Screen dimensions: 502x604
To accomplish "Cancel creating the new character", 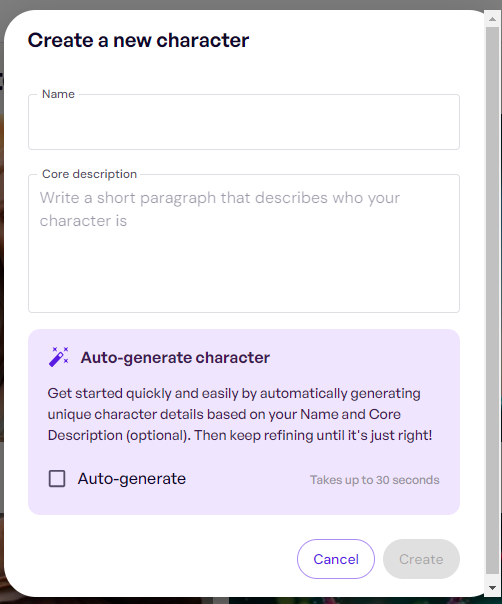I will click(336, 559).
